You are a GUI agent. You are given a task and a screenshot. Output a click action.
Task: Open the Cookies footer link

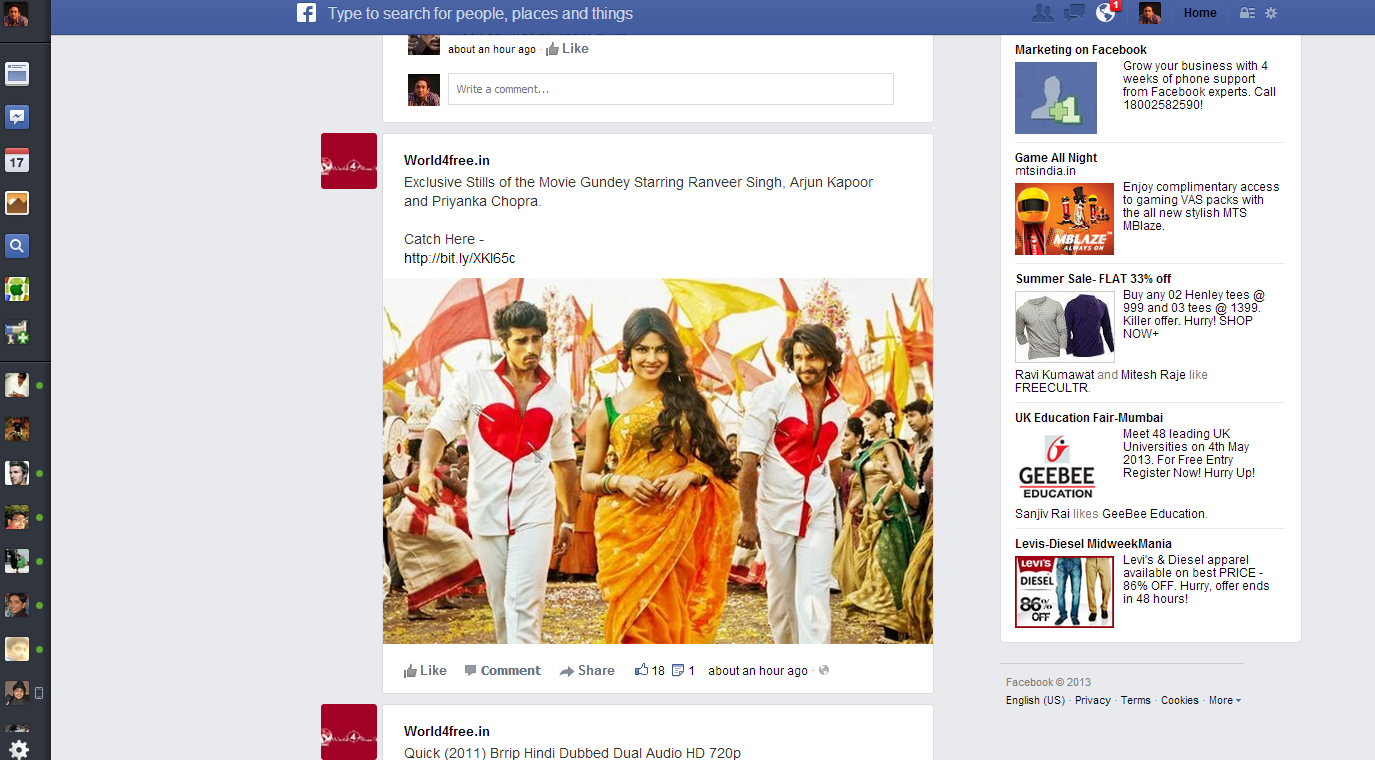[x=1180, y=700]
